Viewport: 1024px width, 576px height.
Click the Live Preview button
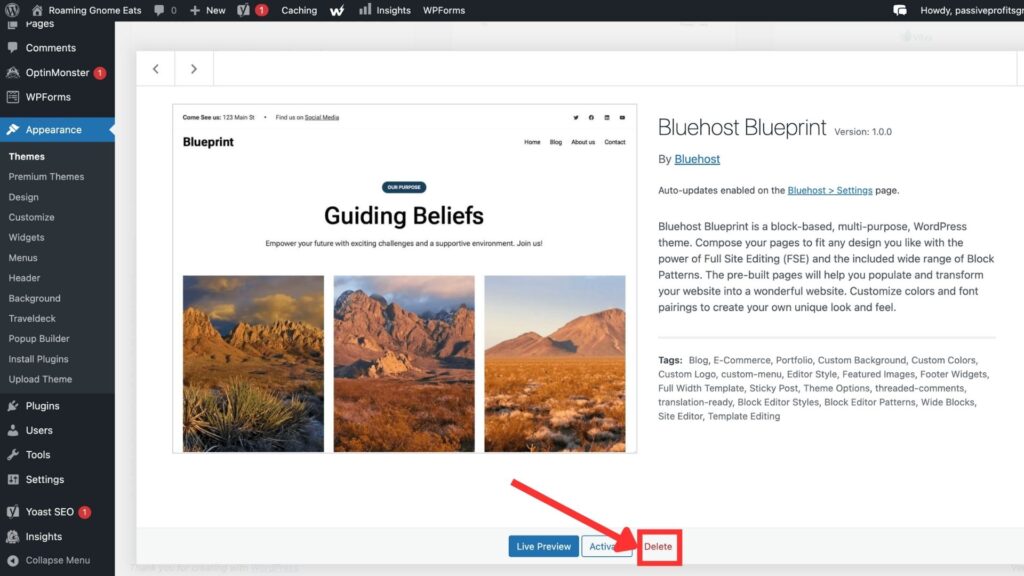[543, 546]
